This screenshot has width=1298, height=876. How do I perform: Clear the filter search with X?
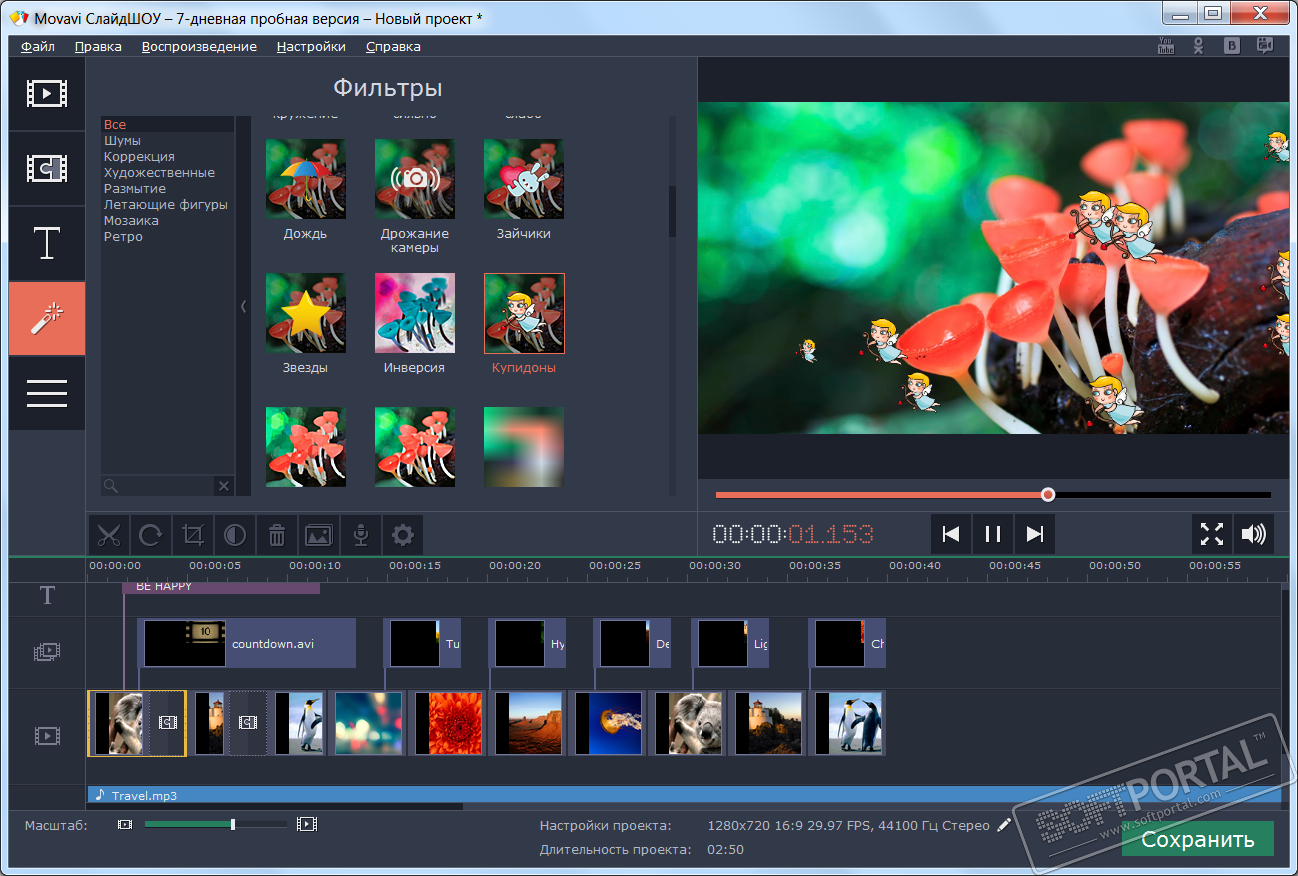click(x=224, y=486)
